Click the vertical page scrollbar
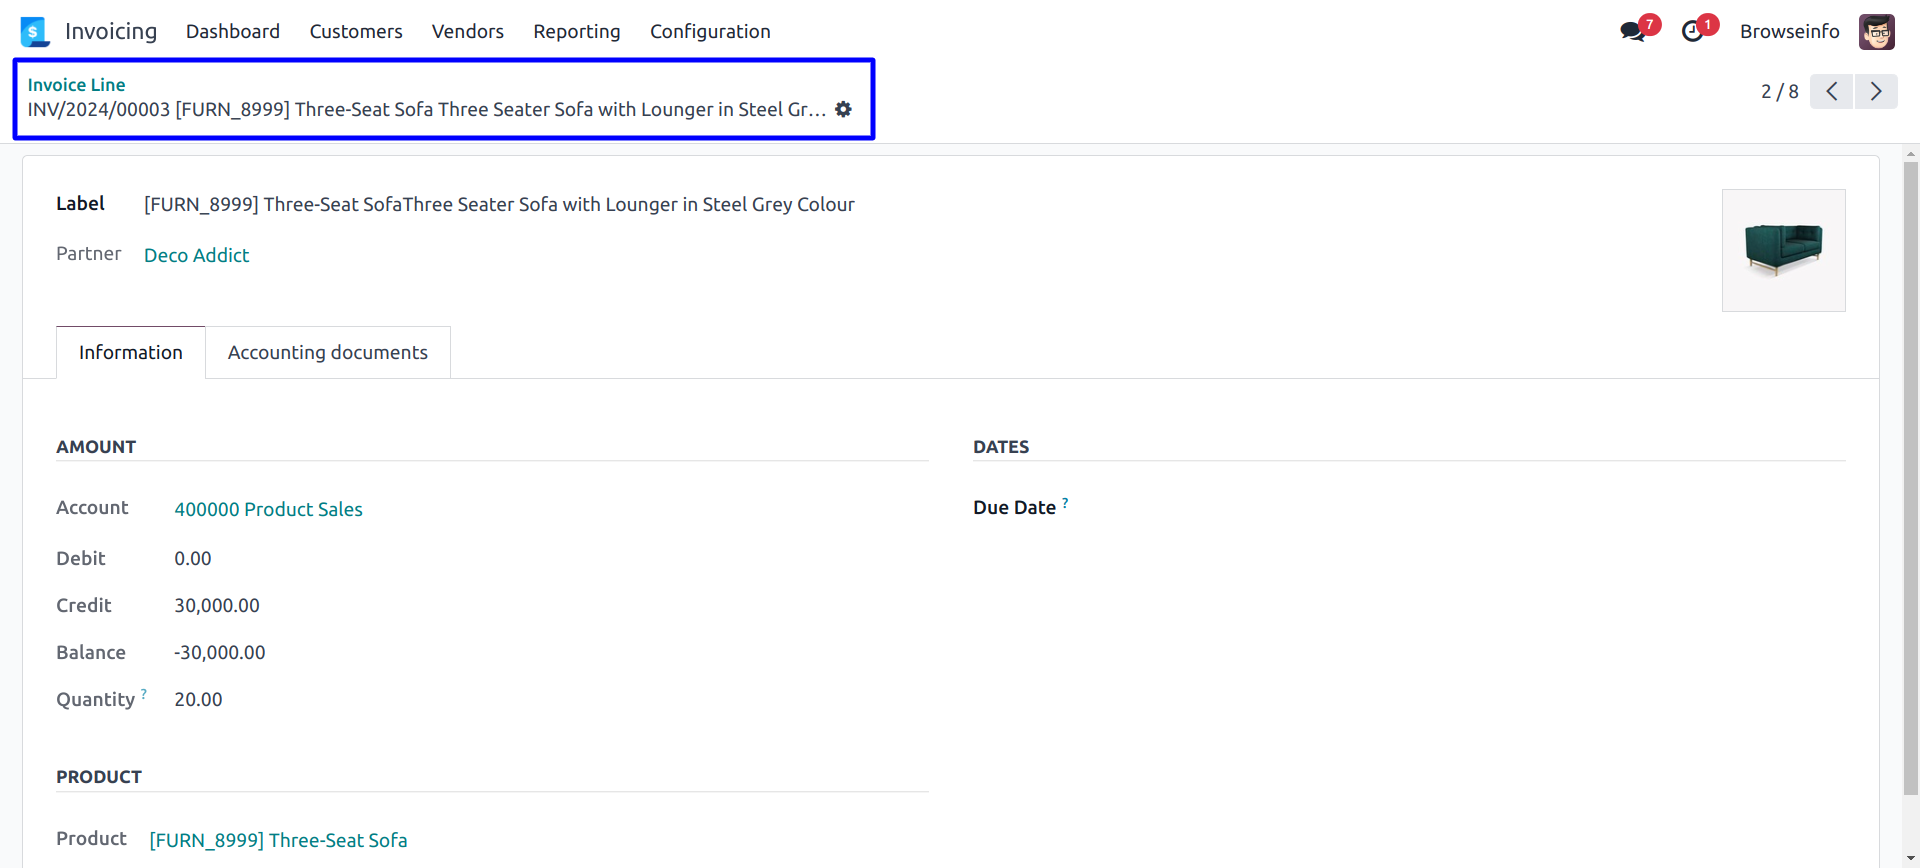Image resolution: width=1920 pixels, height=868 pixels. [1911, 480]
